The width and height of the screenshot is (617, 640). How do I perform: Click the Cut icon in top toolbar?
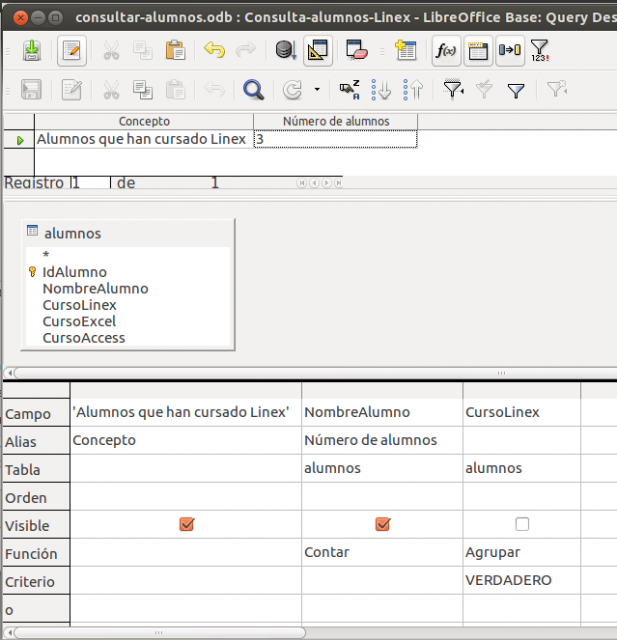111,51
